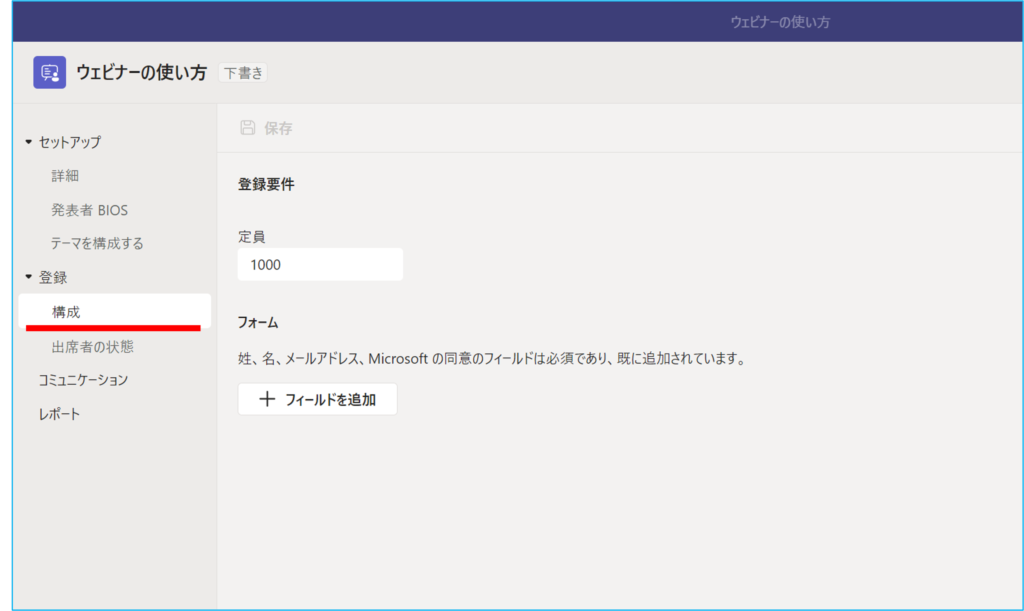Go to テーマを構成する page

click(97, 243)
